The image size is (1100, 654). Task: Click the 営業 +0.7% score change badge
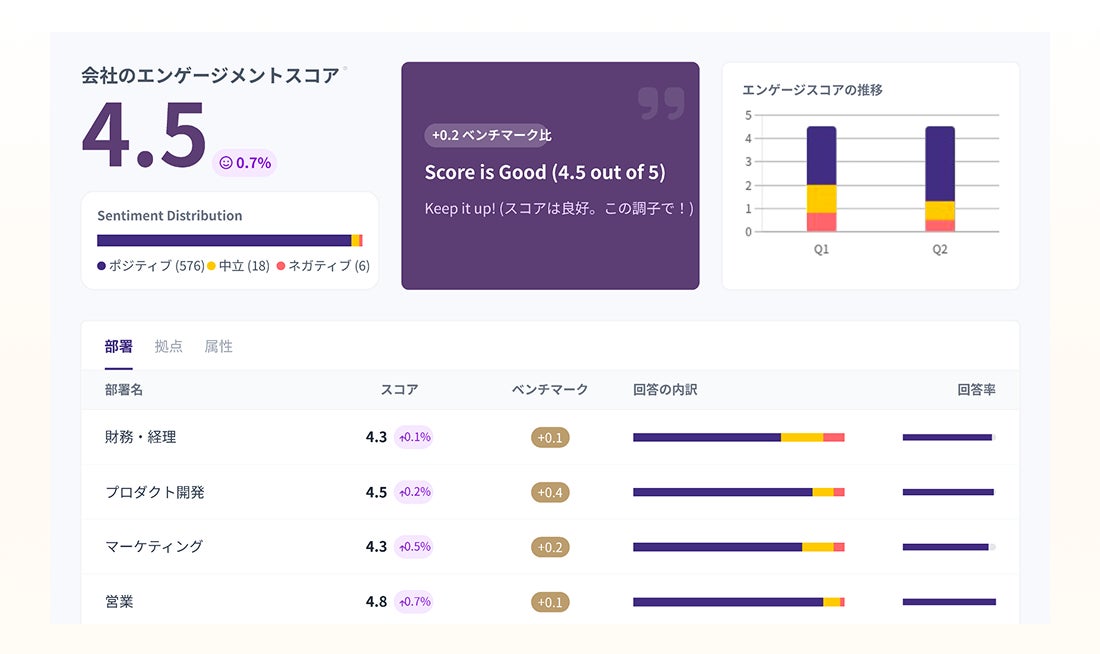[x=414, y=602]
